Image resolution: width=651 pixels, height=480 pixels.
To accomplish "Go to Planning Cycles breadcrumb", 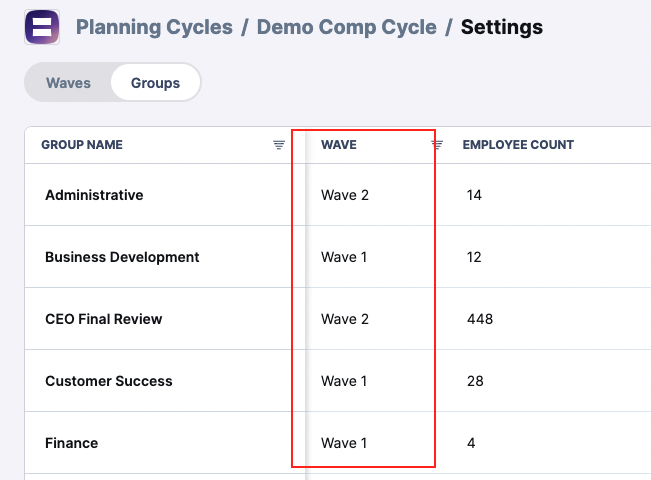I will (x=154, y=27).
